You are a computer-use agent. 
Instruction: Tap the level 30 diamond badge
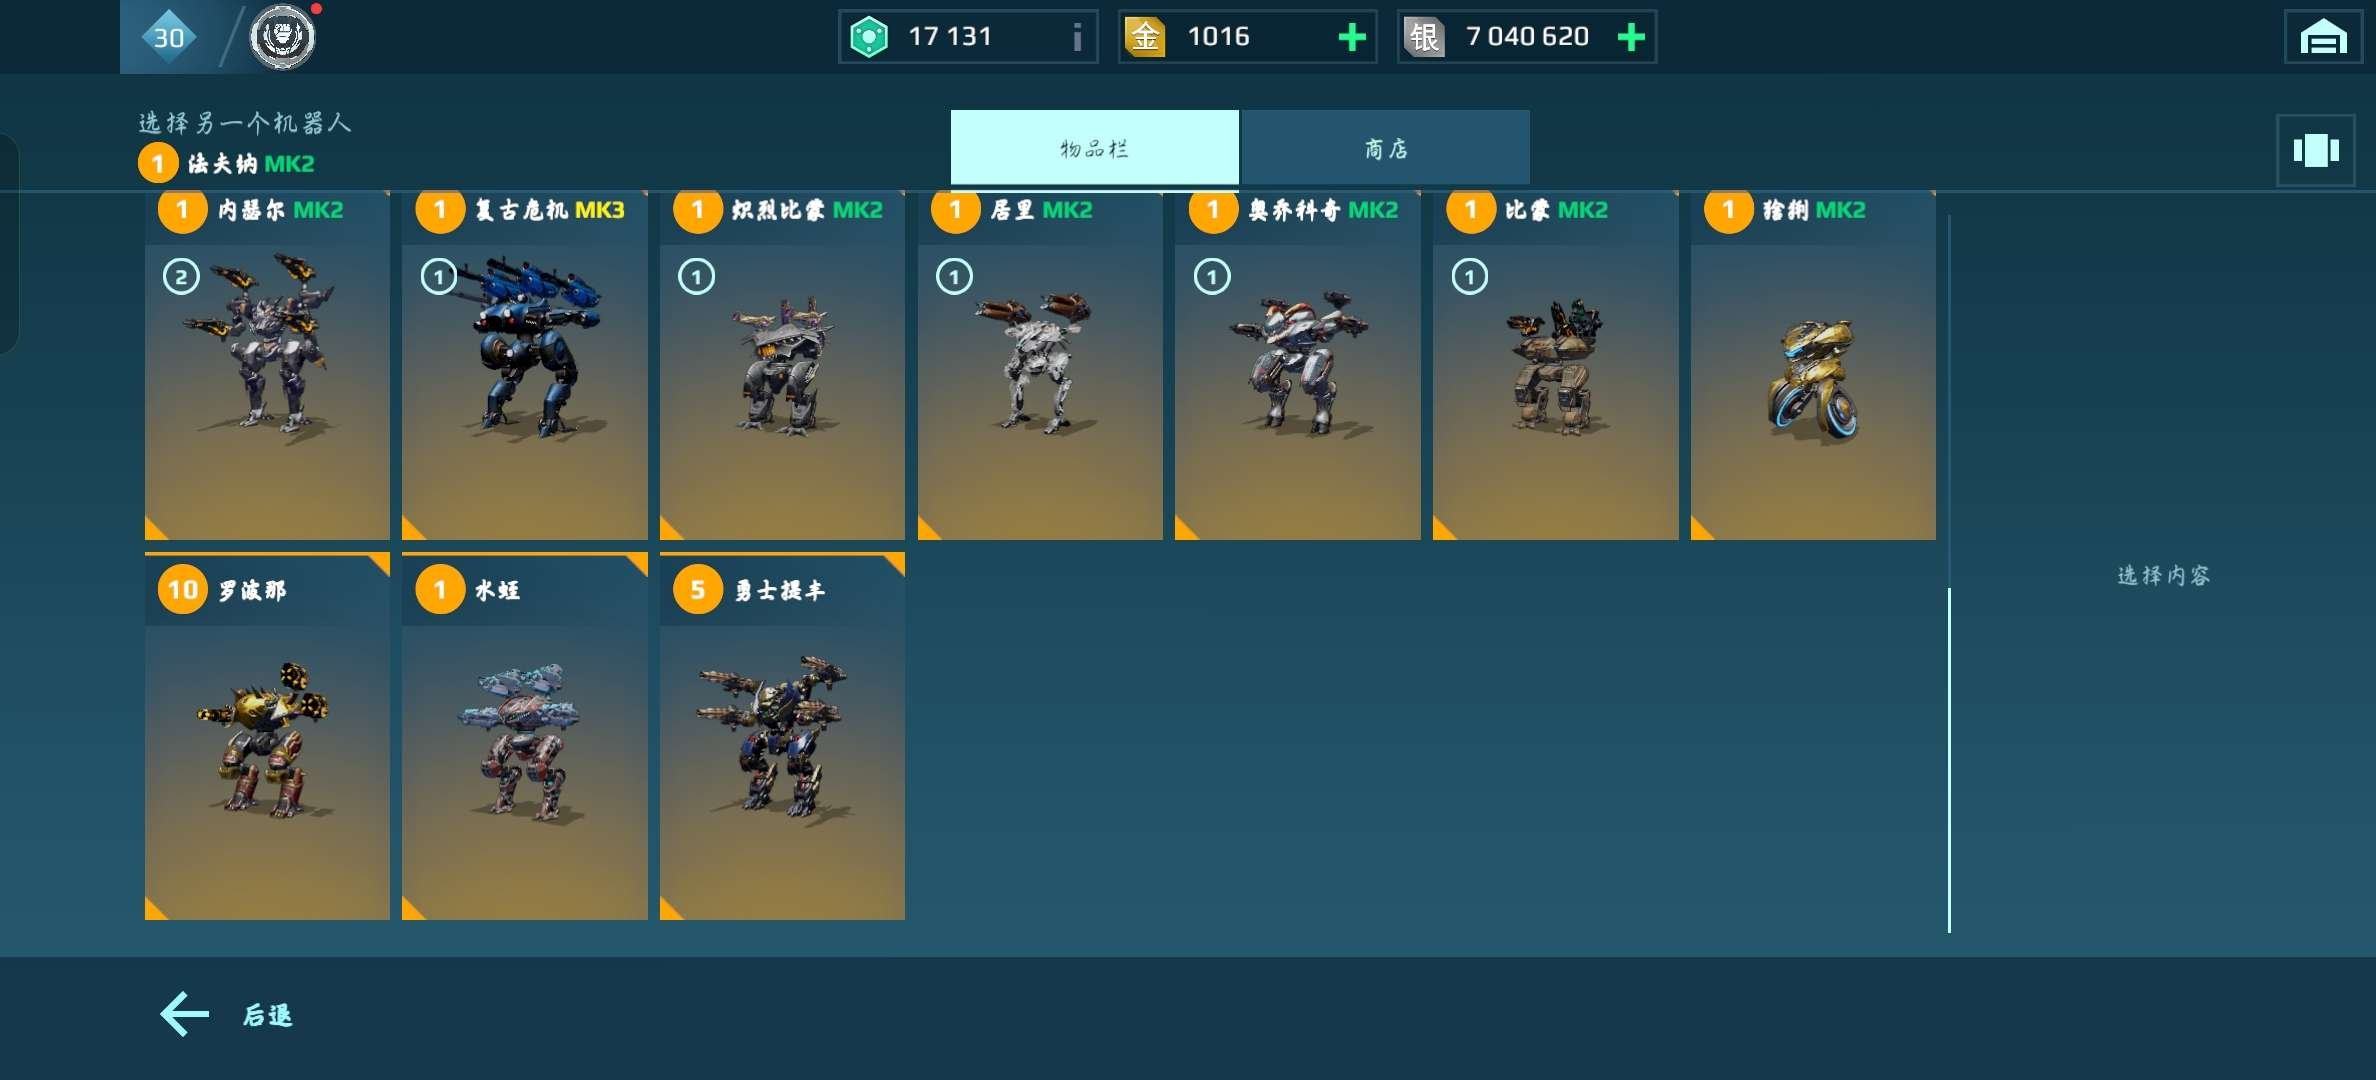(168, 37)
